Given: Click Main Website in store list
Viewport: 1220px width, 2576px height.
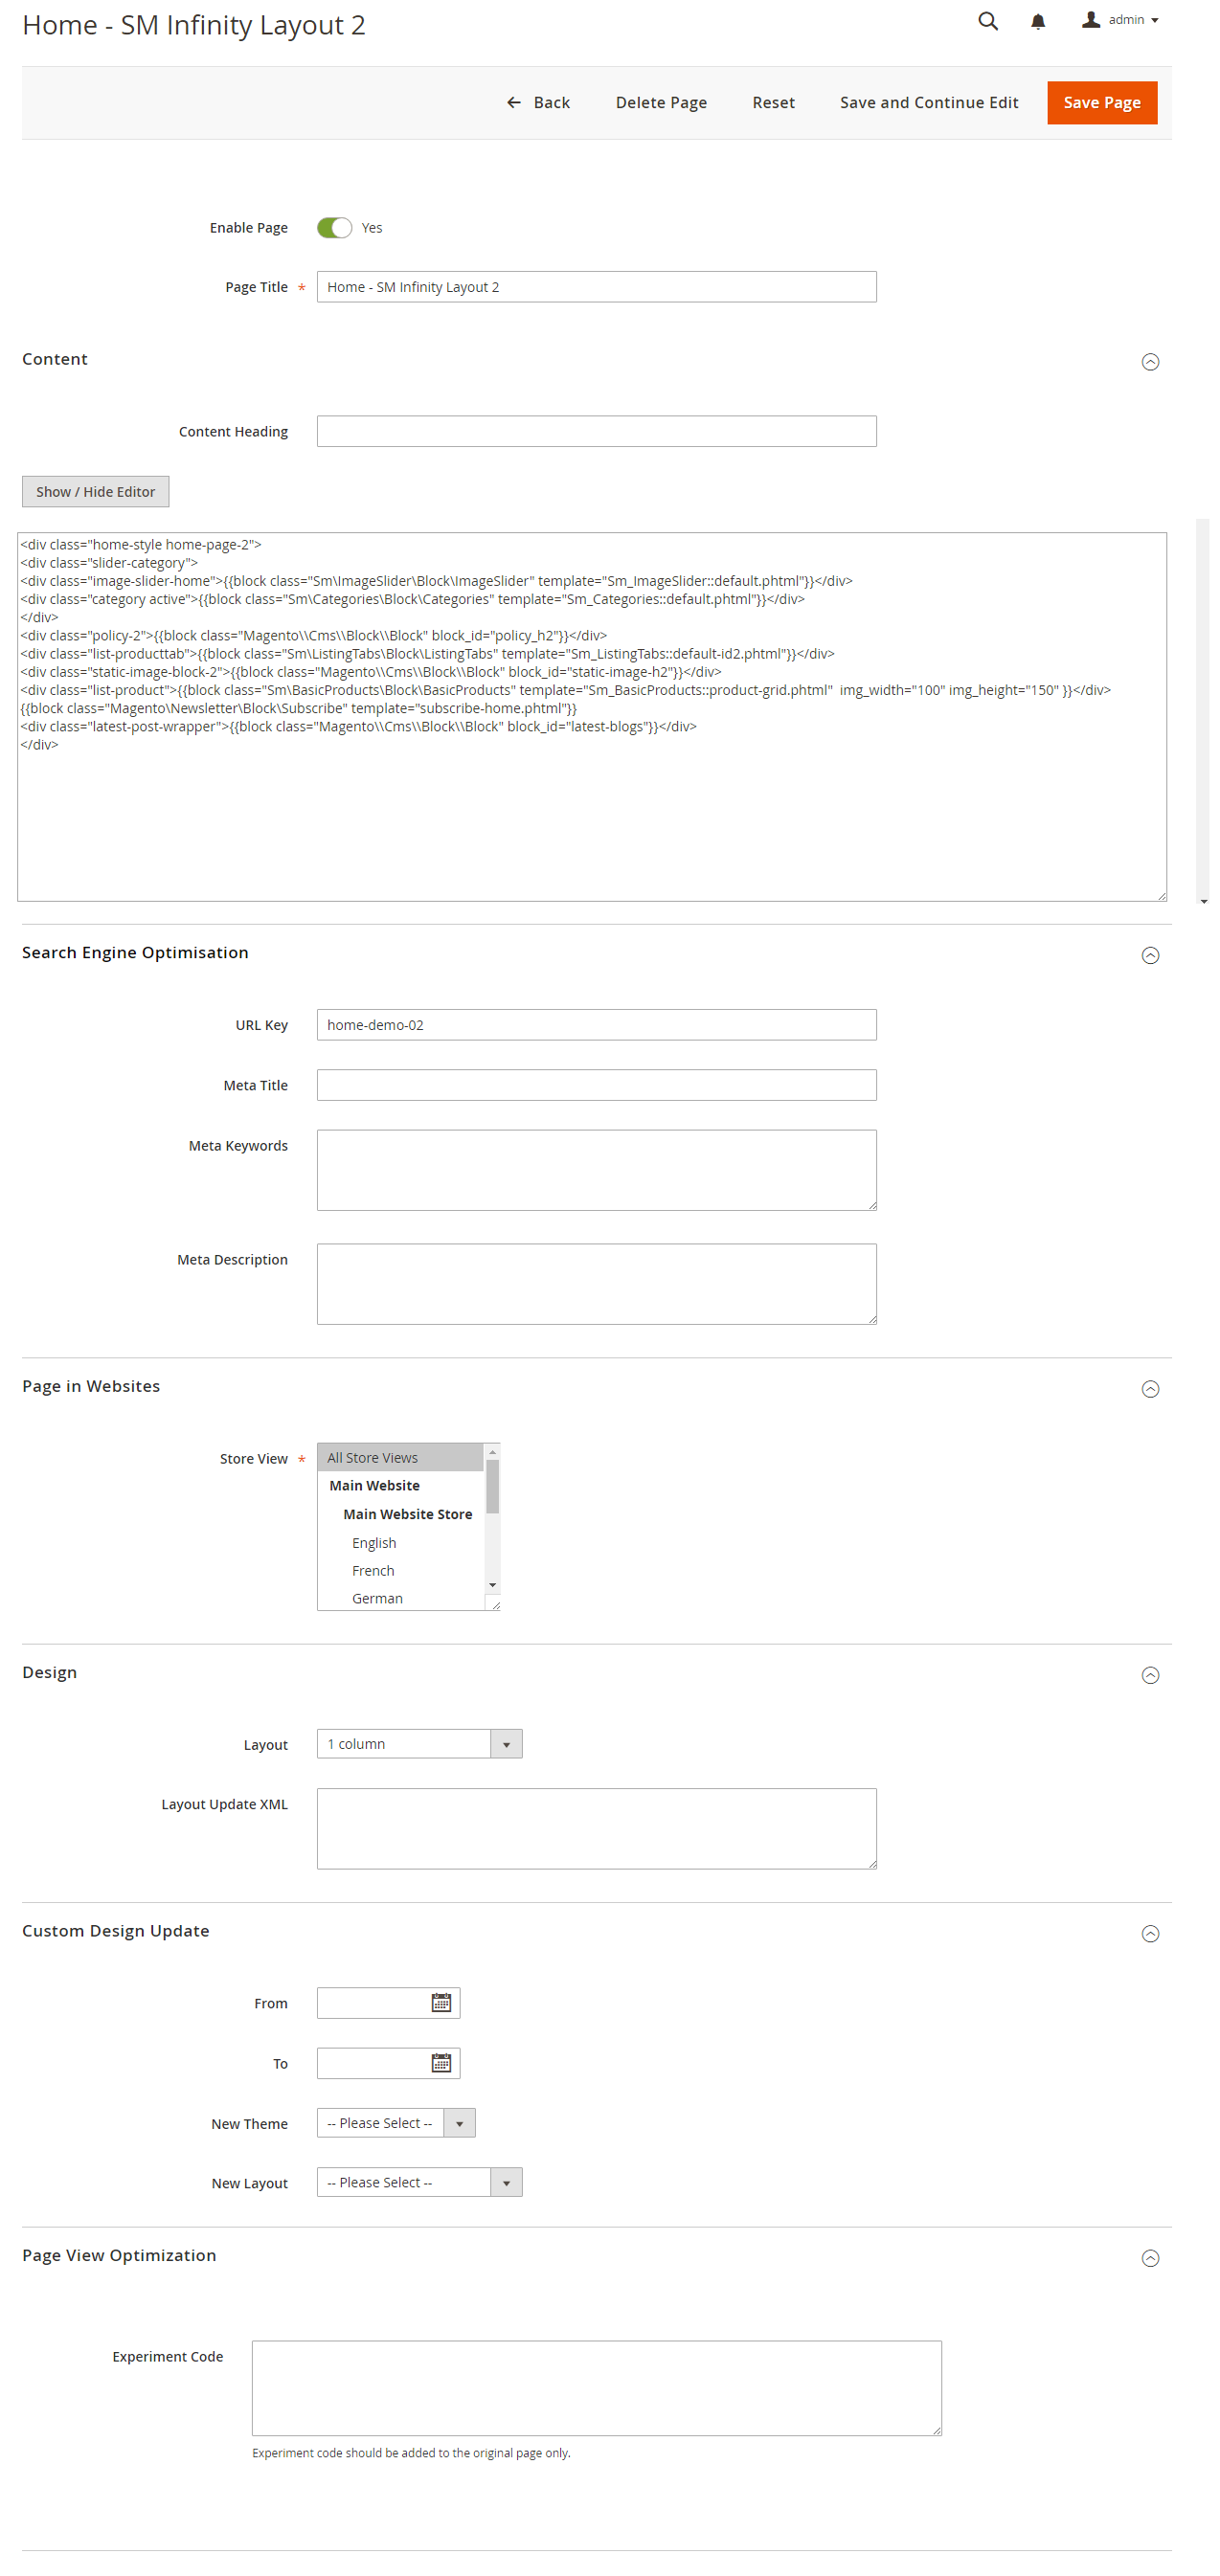Looking at the screenshot, I should [x=400, y=1485].
